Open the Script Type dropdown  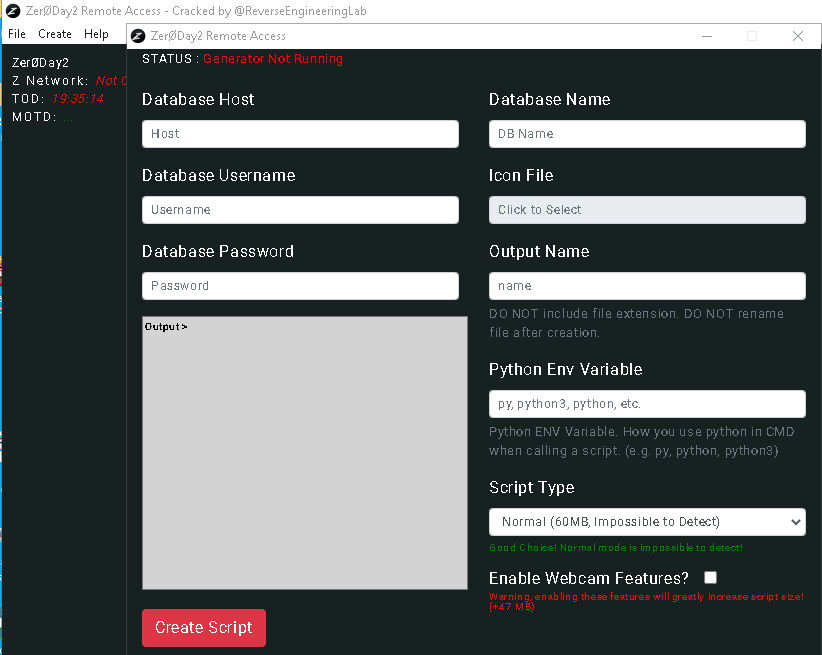point(647,522)
